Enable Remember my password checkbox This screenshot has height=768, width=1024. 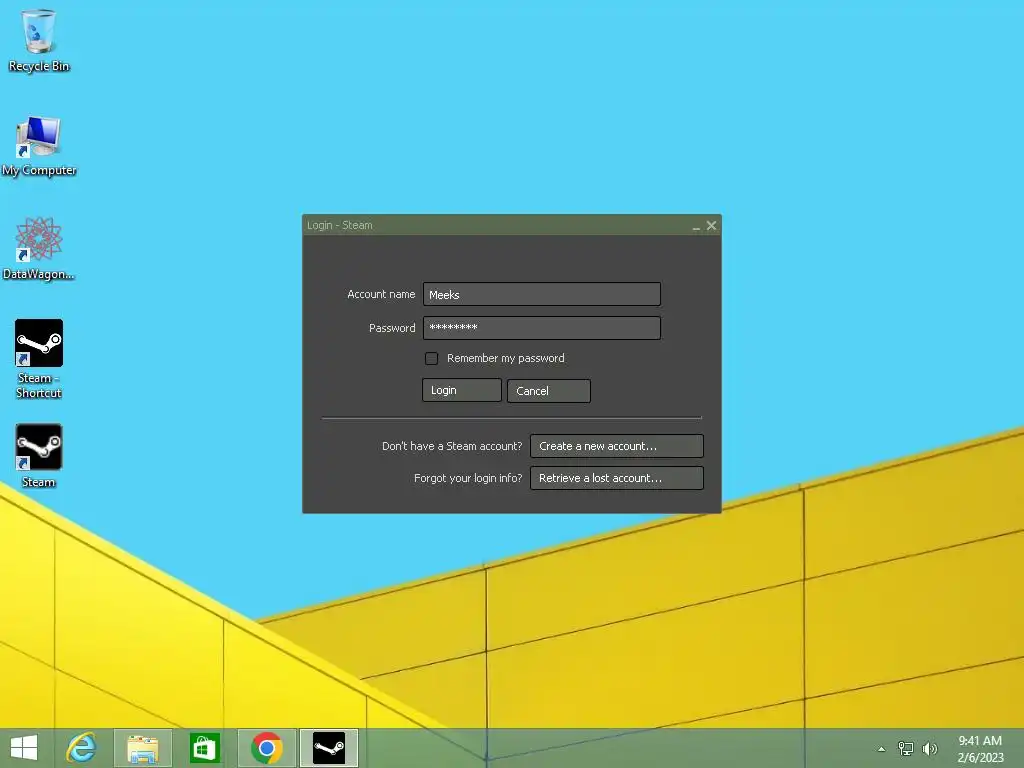pos(432,358)
